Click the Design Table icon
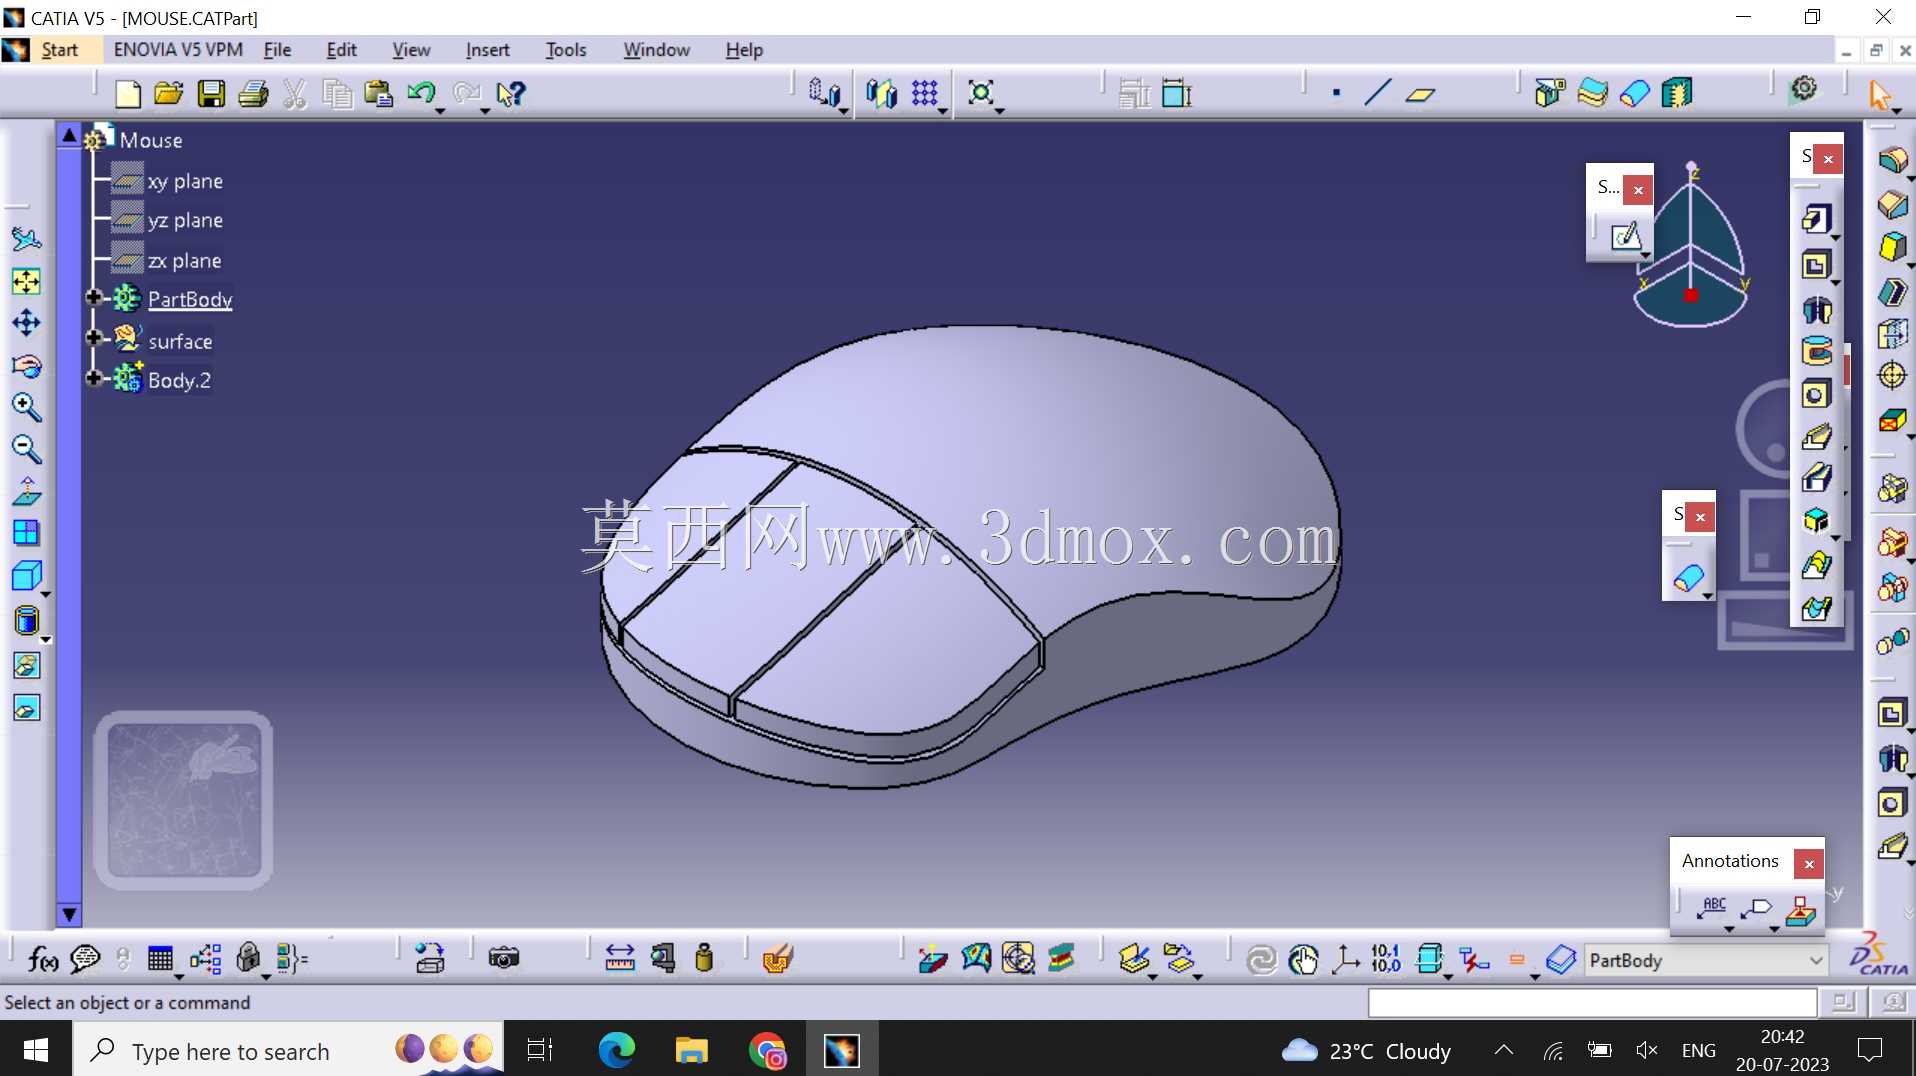This screenshot has width=1916, height=1076. click(x=160, y=960)
